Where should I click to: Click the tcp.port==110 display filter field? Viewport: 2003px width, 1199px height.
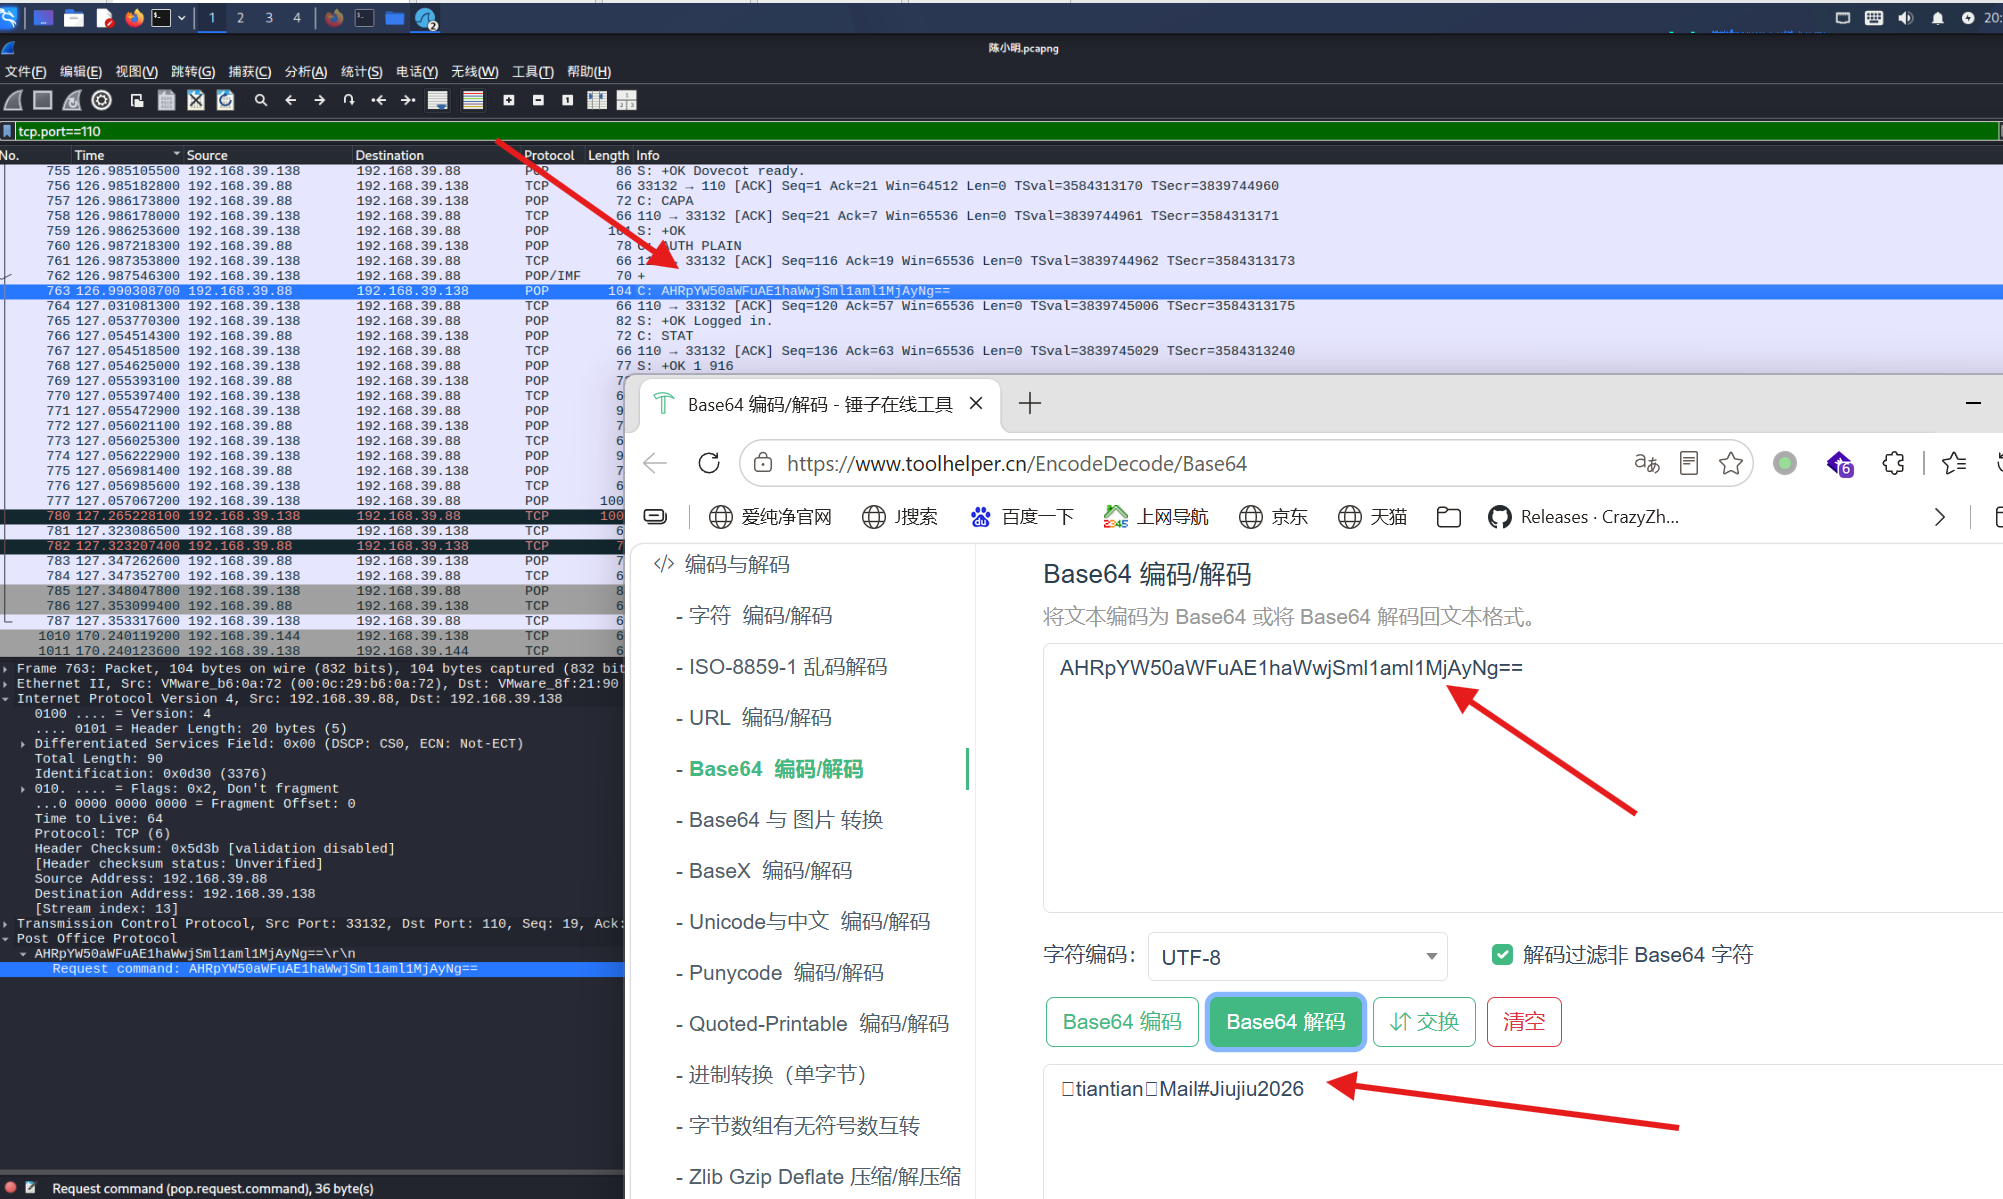[1006, 131]
